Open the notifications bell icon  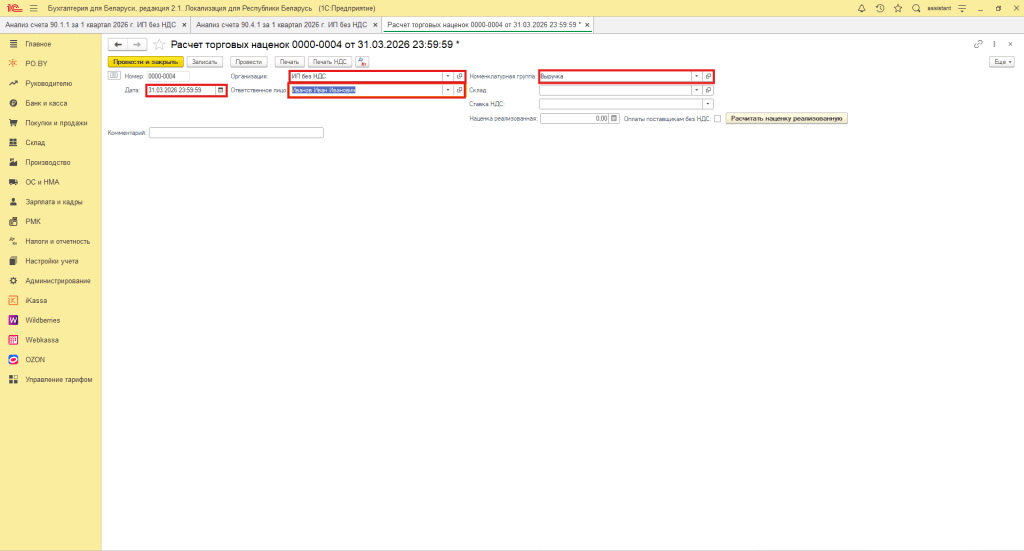862,8
